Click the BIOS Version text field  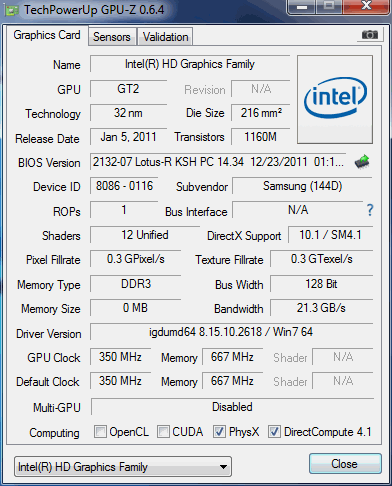click(x=218, y=162)
